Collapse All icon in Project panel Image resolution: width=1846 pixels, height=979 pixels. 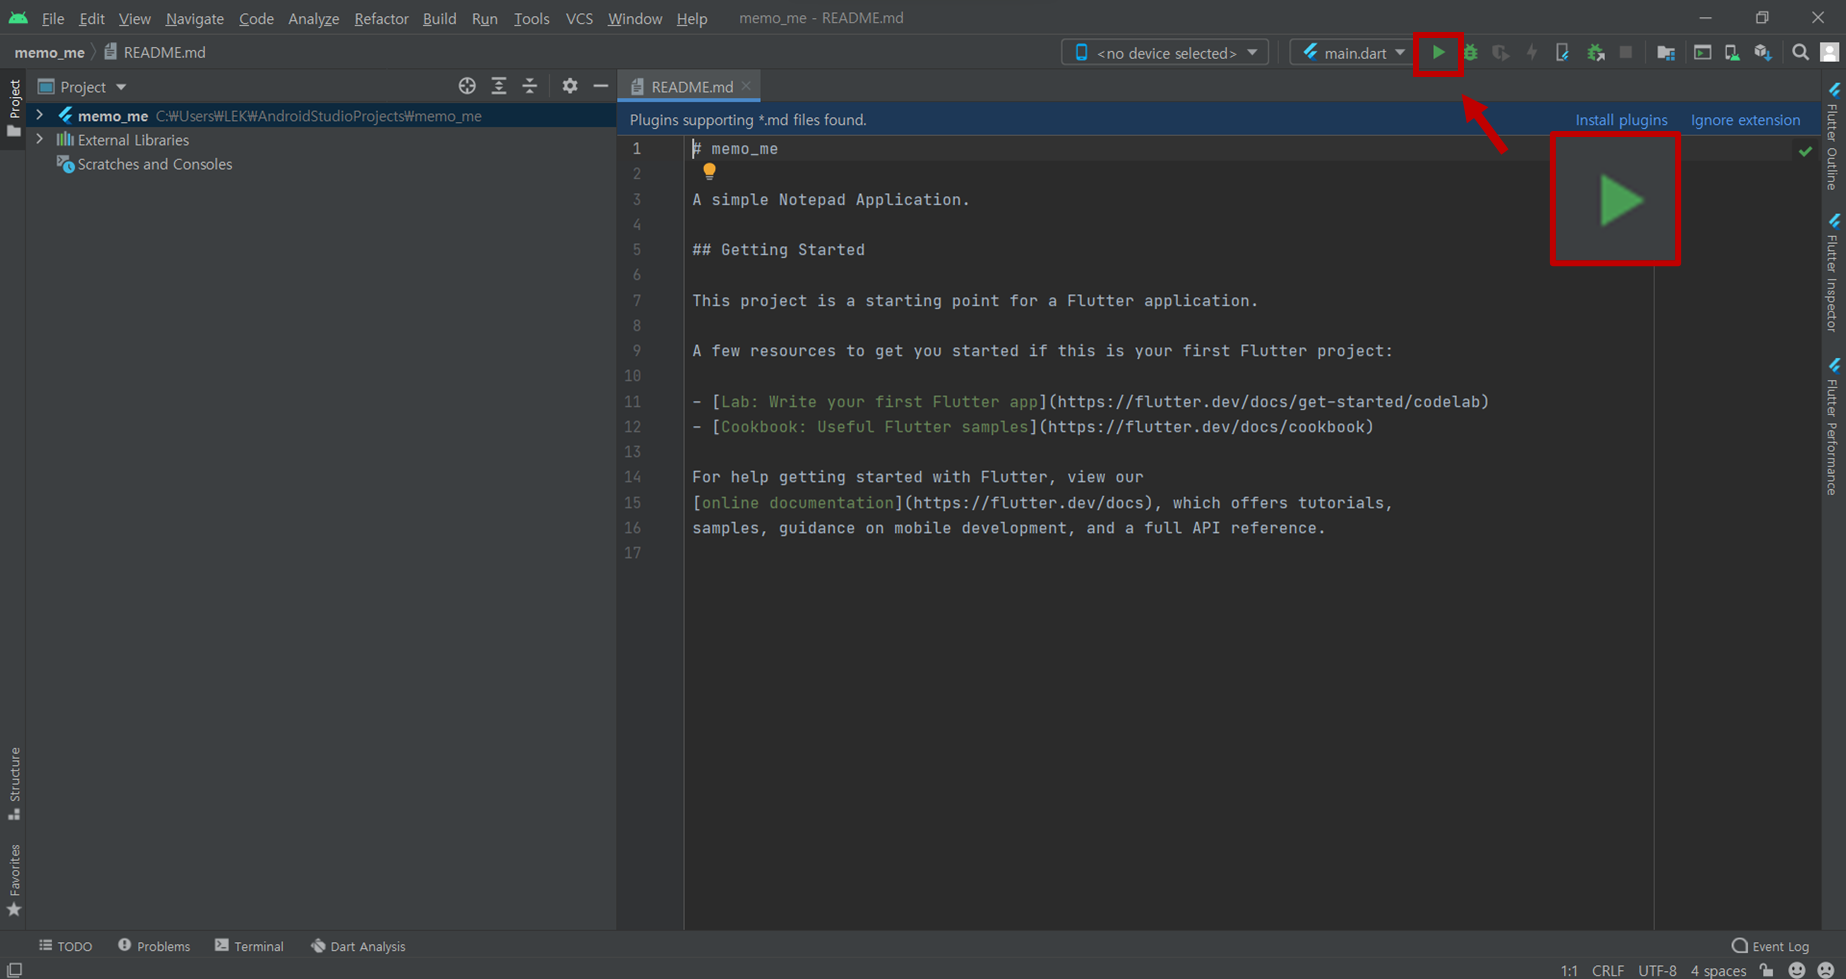coord(530,86)
